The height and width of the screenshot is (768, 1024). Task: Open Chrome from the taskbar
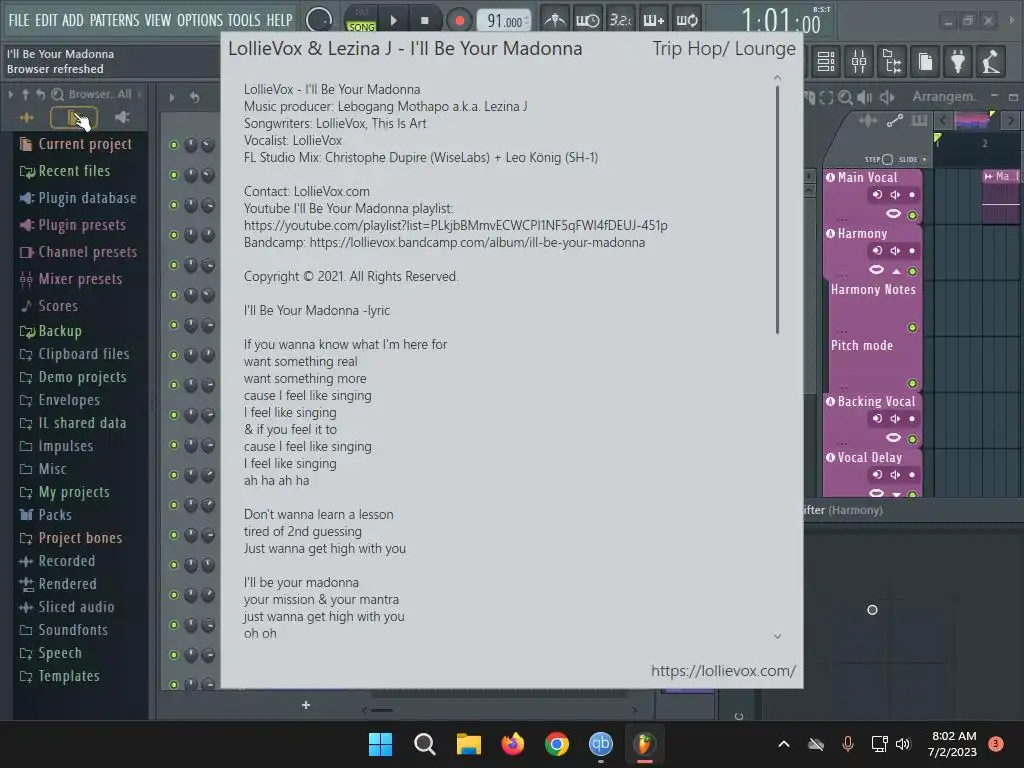(x=556, y=743)
